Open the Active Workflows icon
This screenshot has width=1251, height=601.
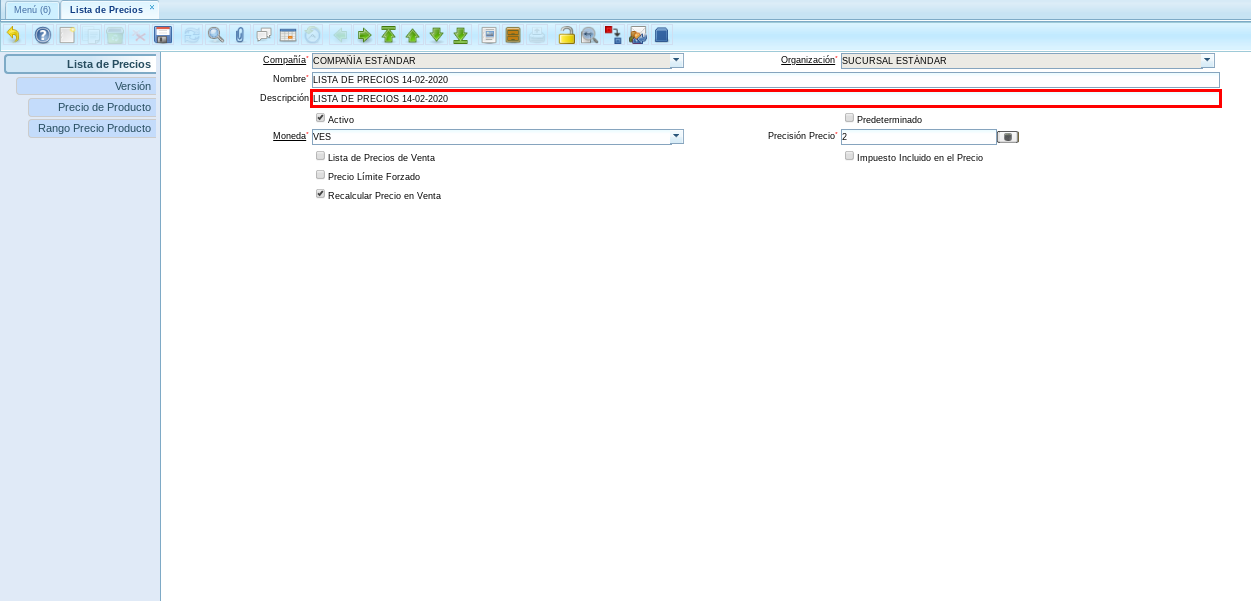point(613,35)
